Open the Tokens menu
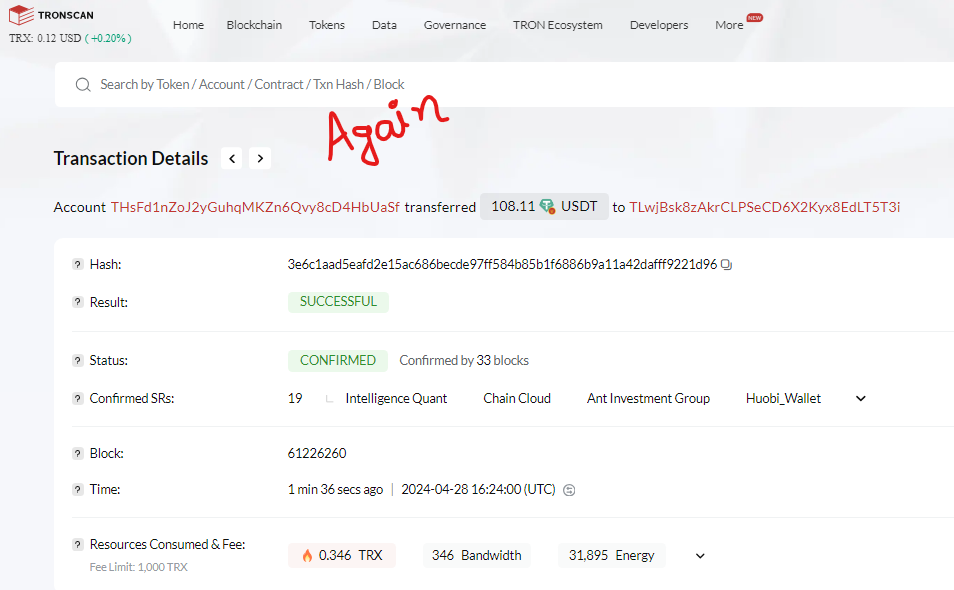Screen dimensions: 954x590 (x=327, y=25)
